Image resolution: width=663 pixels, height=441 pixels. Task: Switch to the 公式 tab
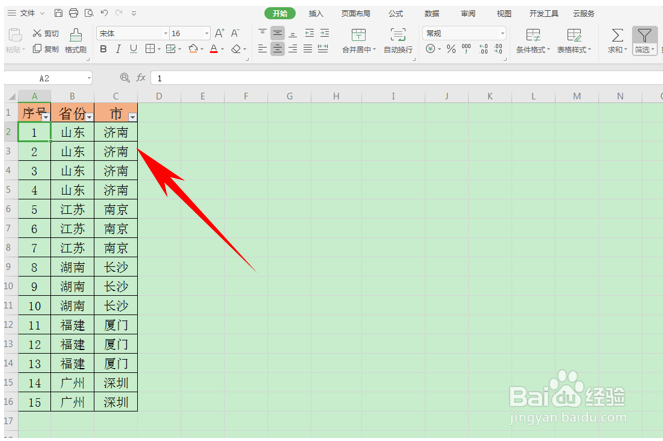point(395,14)
